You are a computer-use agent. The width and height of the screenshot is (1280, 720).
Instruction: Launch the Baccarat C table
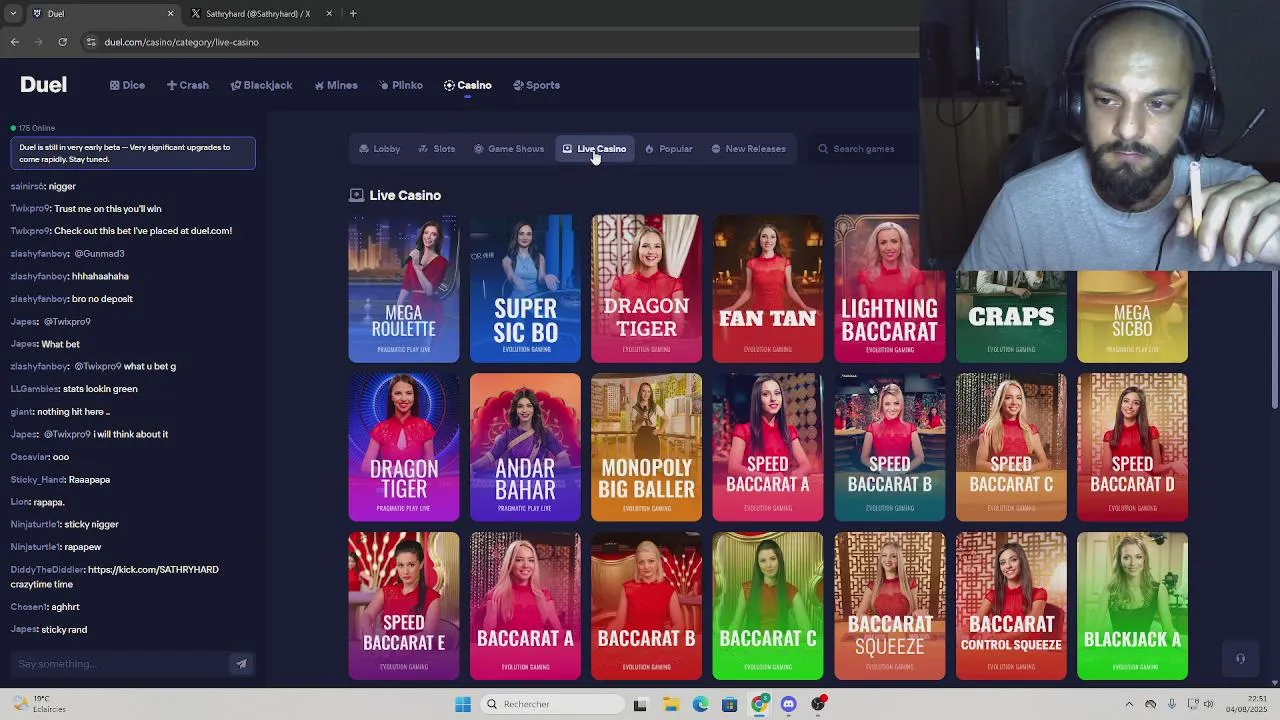tap(768, 606)
